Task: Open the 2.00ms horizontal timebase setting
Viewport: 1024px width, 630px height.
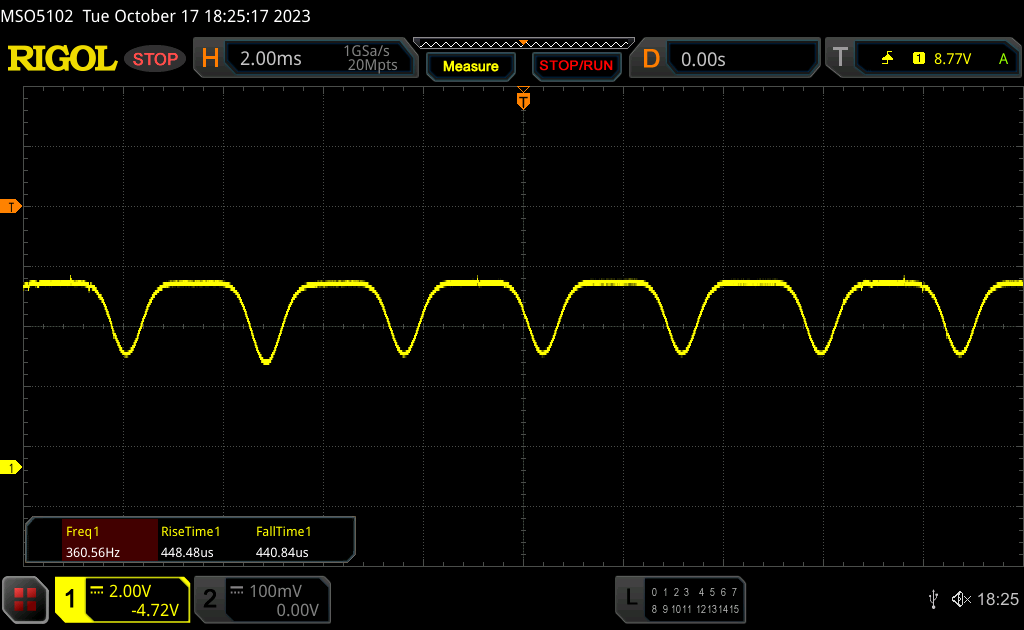Action: click(x=271, y=59)
